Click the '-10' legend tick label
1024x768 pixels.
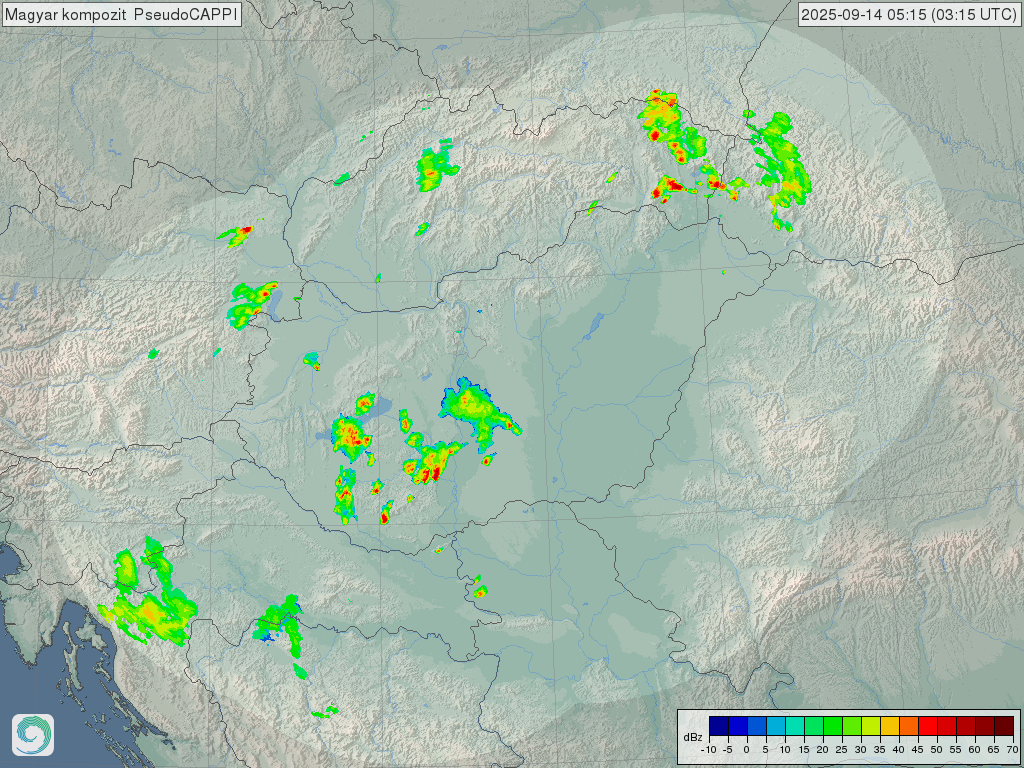point(709,750)
